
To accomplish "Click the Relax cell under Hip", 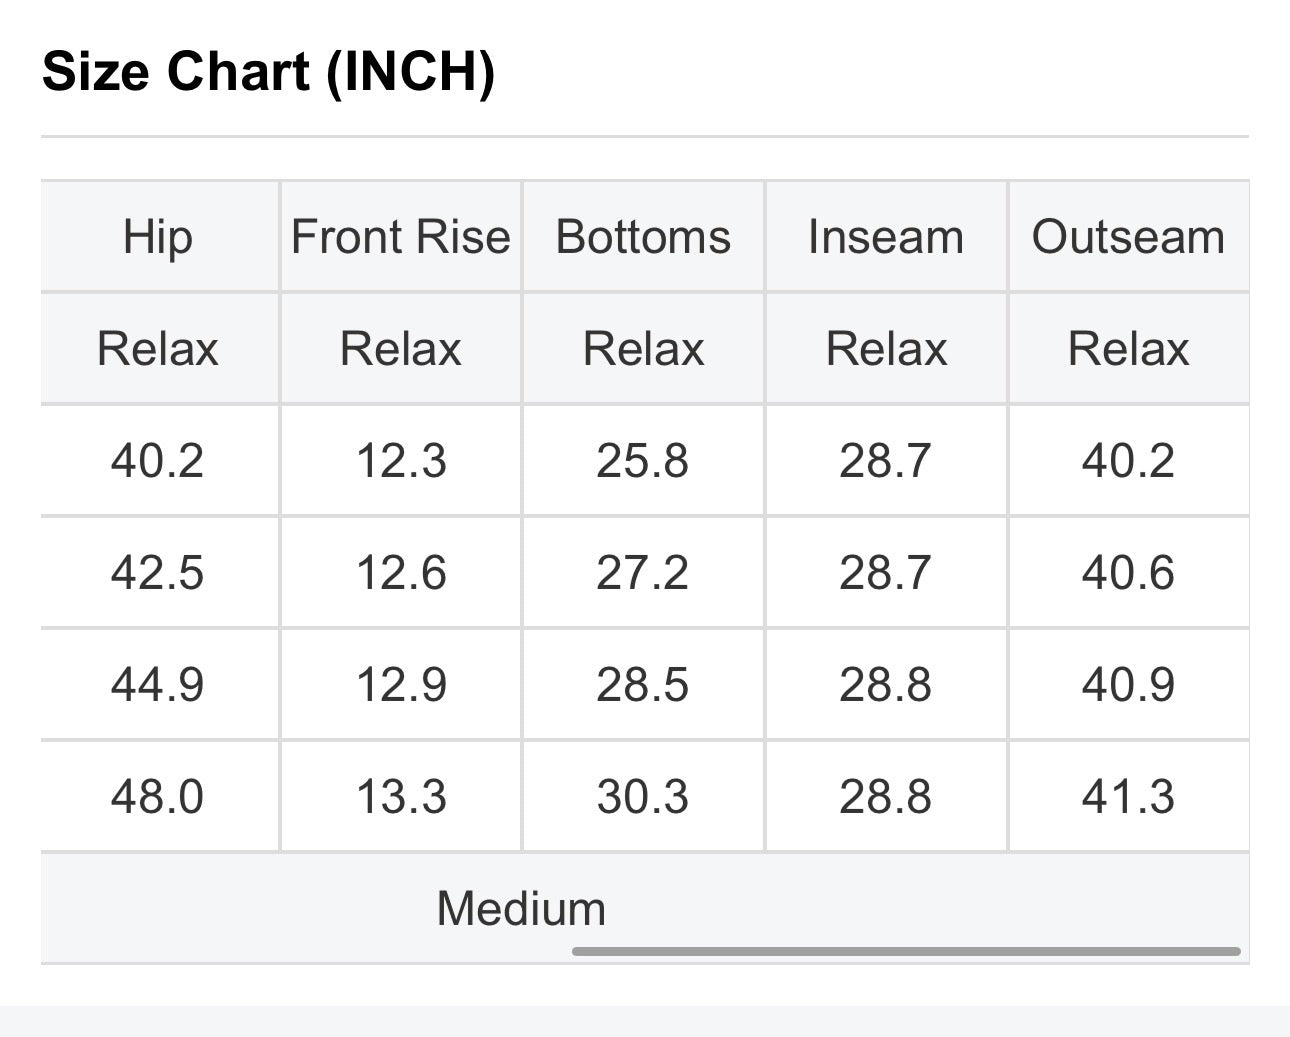I will (x=158, y=349).
